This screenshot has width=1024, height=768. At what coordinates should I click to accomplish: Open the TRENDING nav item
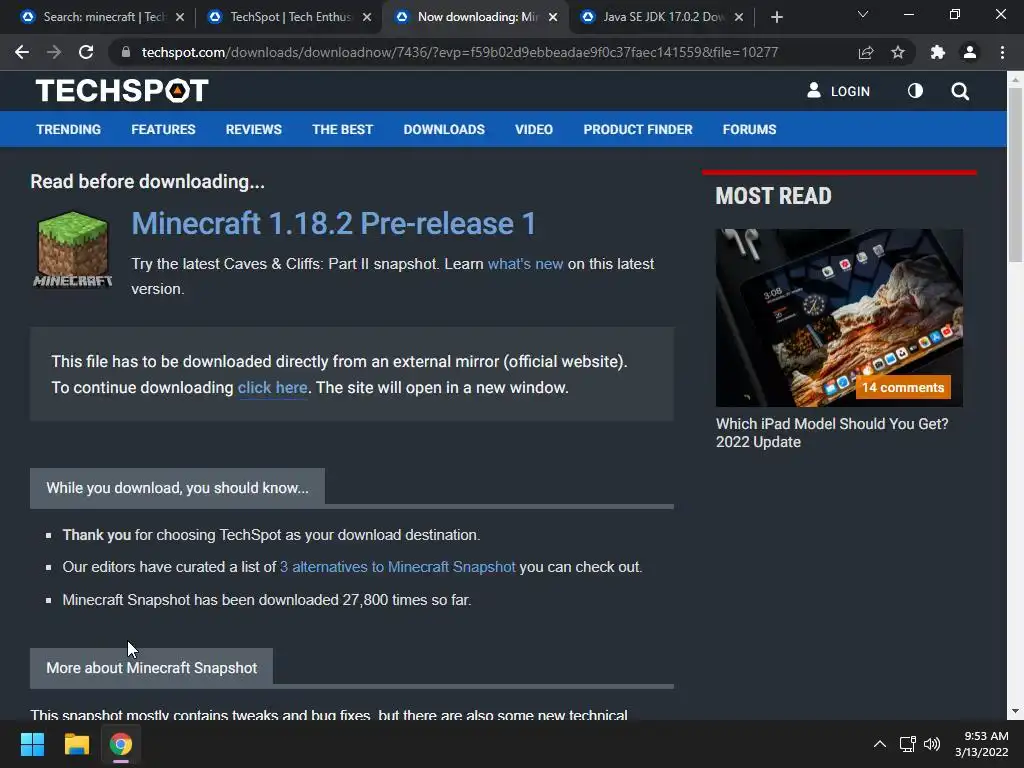[x=69, y=129]
